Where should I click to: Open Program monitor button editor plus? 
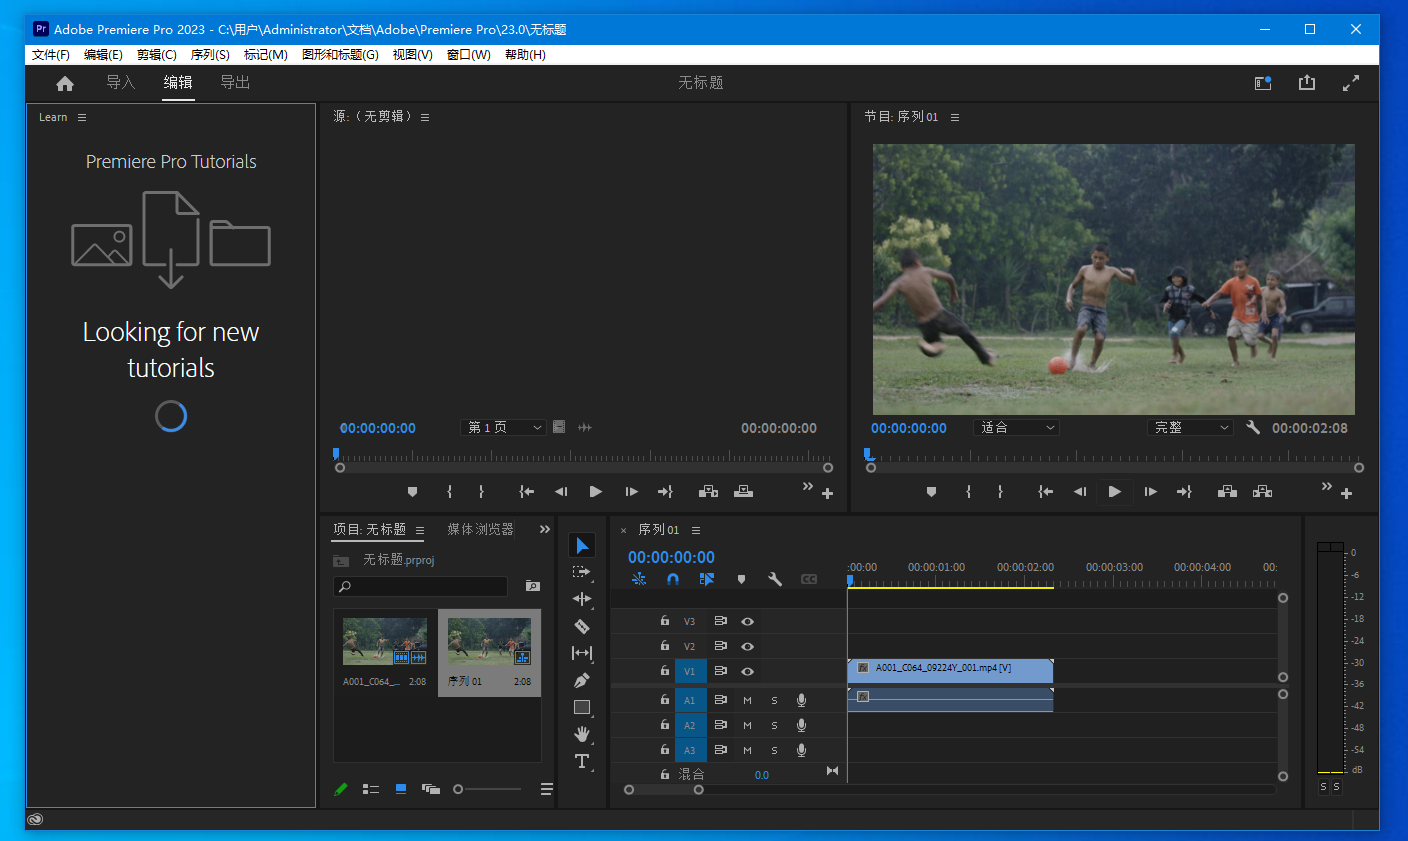1347,494
